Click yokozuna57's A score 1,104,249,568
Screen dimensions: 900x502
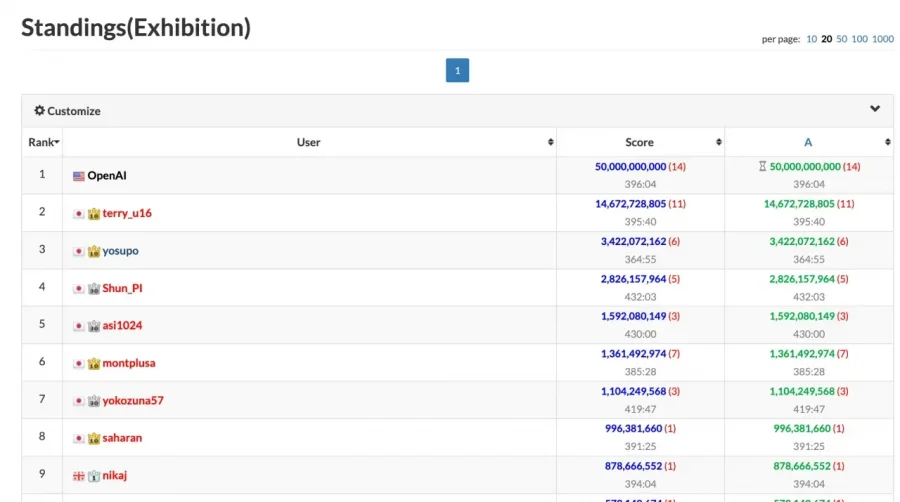point(802,391)
